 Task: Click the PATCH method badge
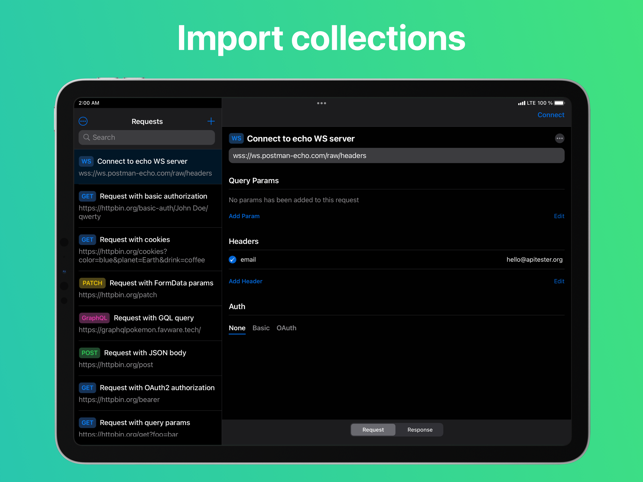point(92,283)
